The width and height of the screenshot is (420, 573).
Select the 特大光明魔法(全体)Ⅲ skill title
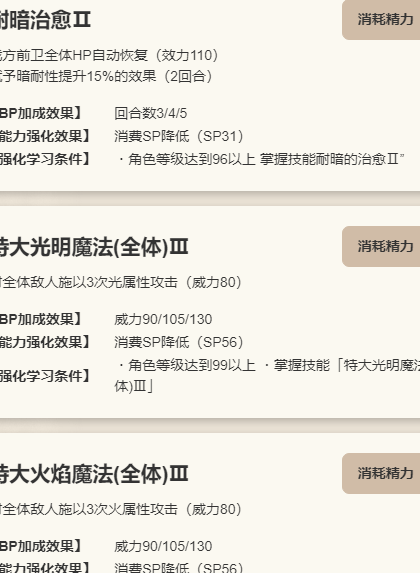[94, 247]
